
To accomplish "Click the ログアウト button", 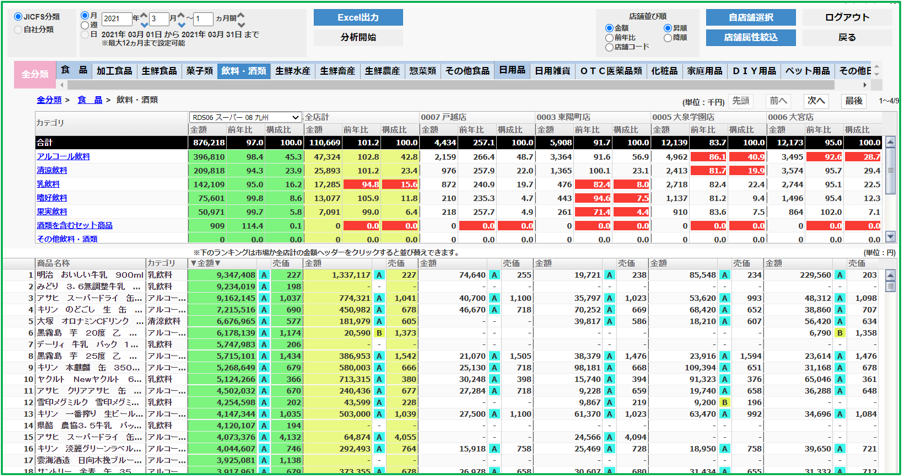I will tap(847, 17).
